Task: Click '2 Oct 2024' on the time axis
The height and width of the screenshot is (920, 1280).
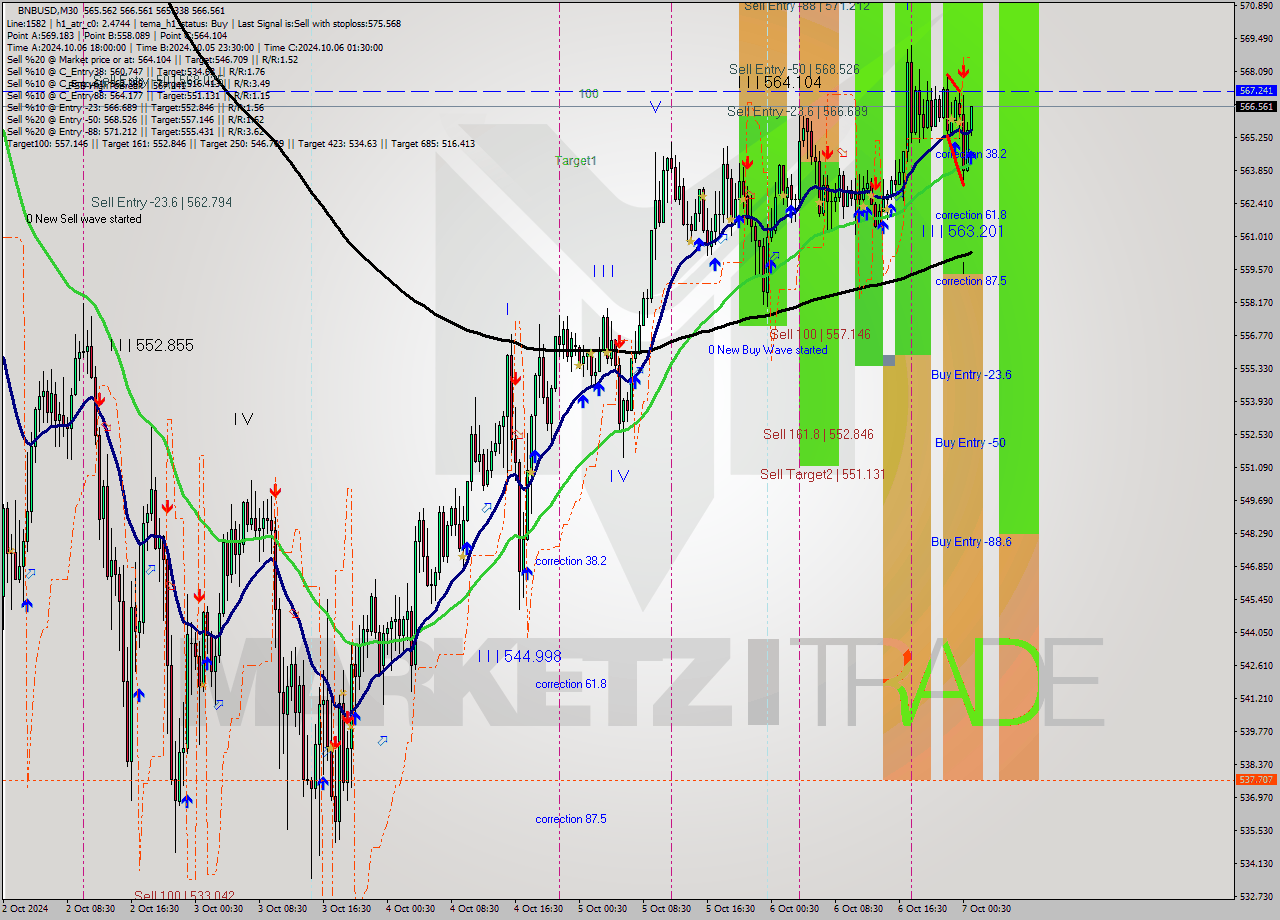Action: click(x=27, y=909)
